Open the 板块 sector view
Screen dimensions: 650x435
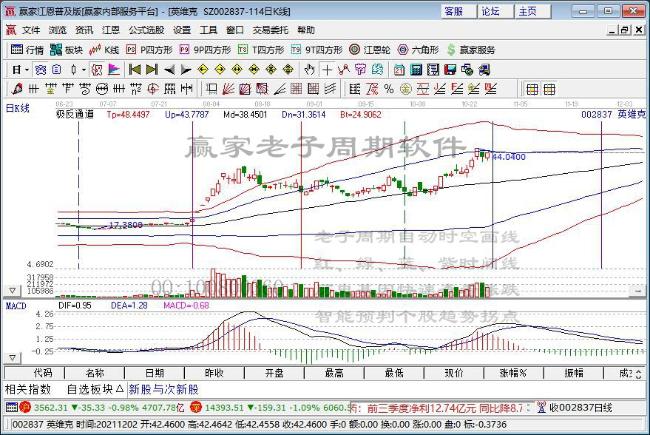coord(66,50)
